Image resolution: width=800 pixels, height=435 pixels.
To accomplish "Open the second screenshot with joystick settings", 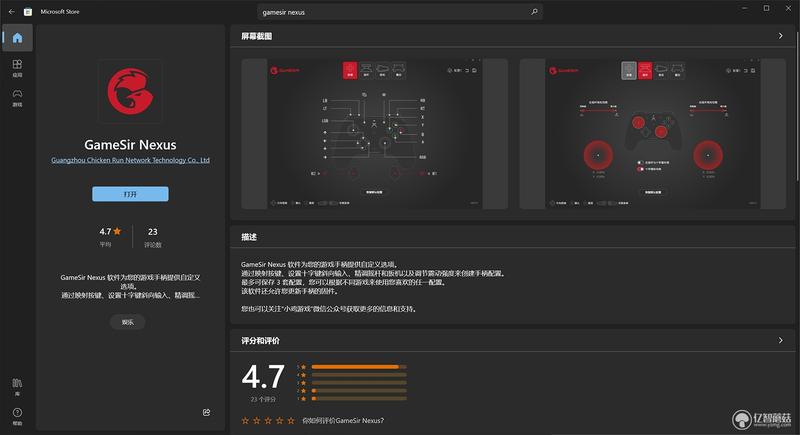I will [653, 134].
